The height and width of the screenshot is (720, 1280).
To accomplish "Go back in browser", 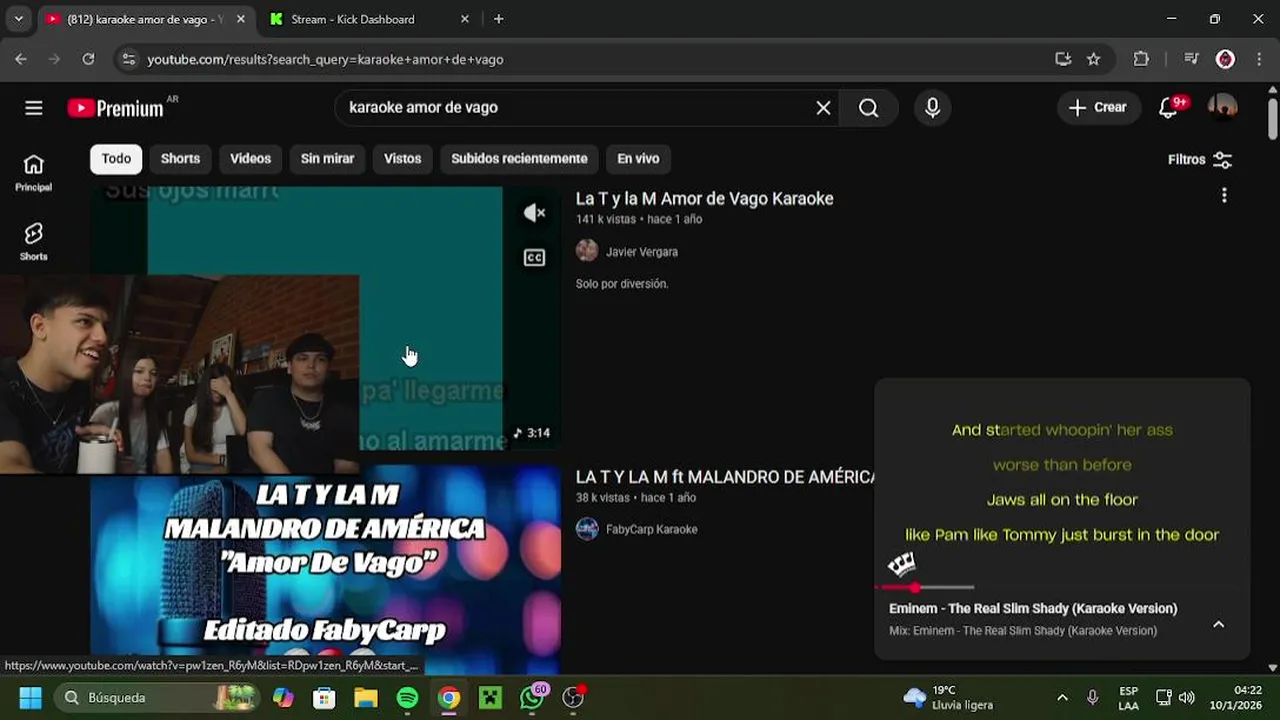I will [21, 59].
